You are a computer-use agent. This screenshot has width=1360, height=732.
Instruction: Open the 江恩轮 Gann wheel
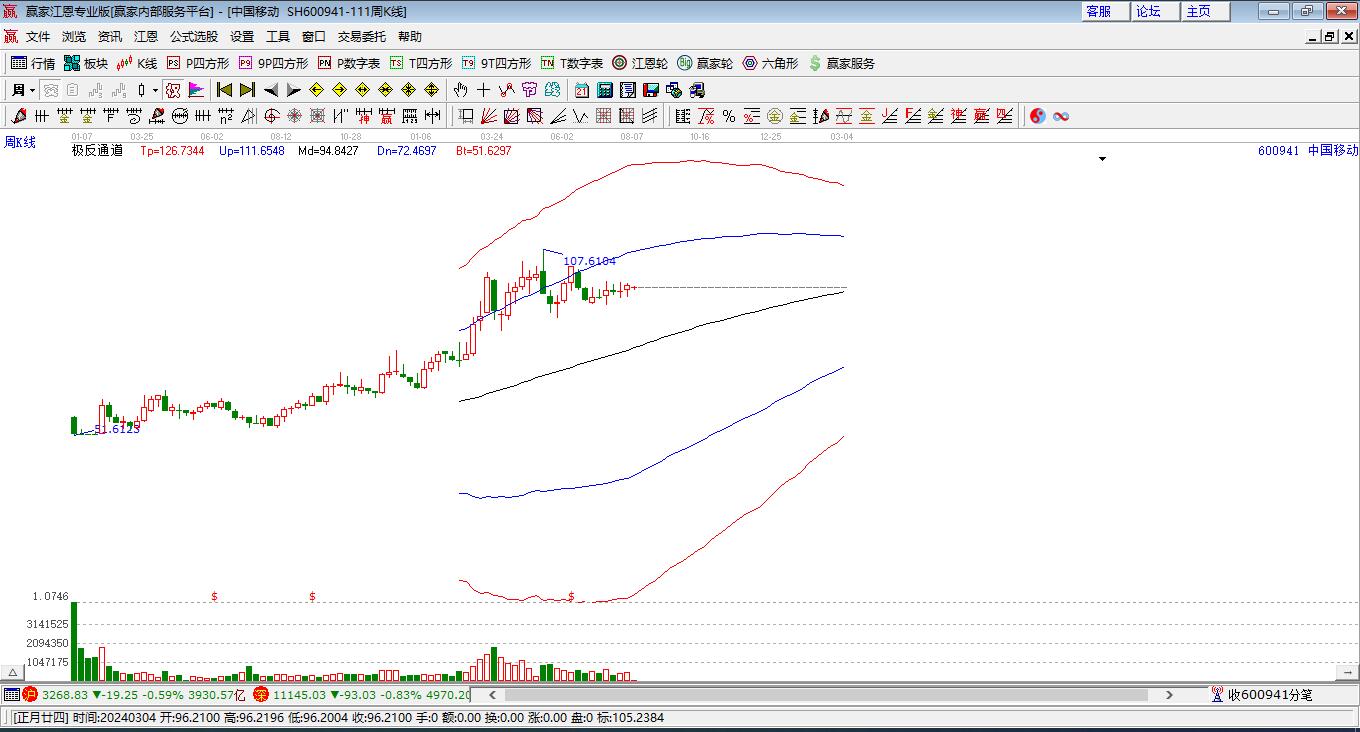click(x=640, y=63)
